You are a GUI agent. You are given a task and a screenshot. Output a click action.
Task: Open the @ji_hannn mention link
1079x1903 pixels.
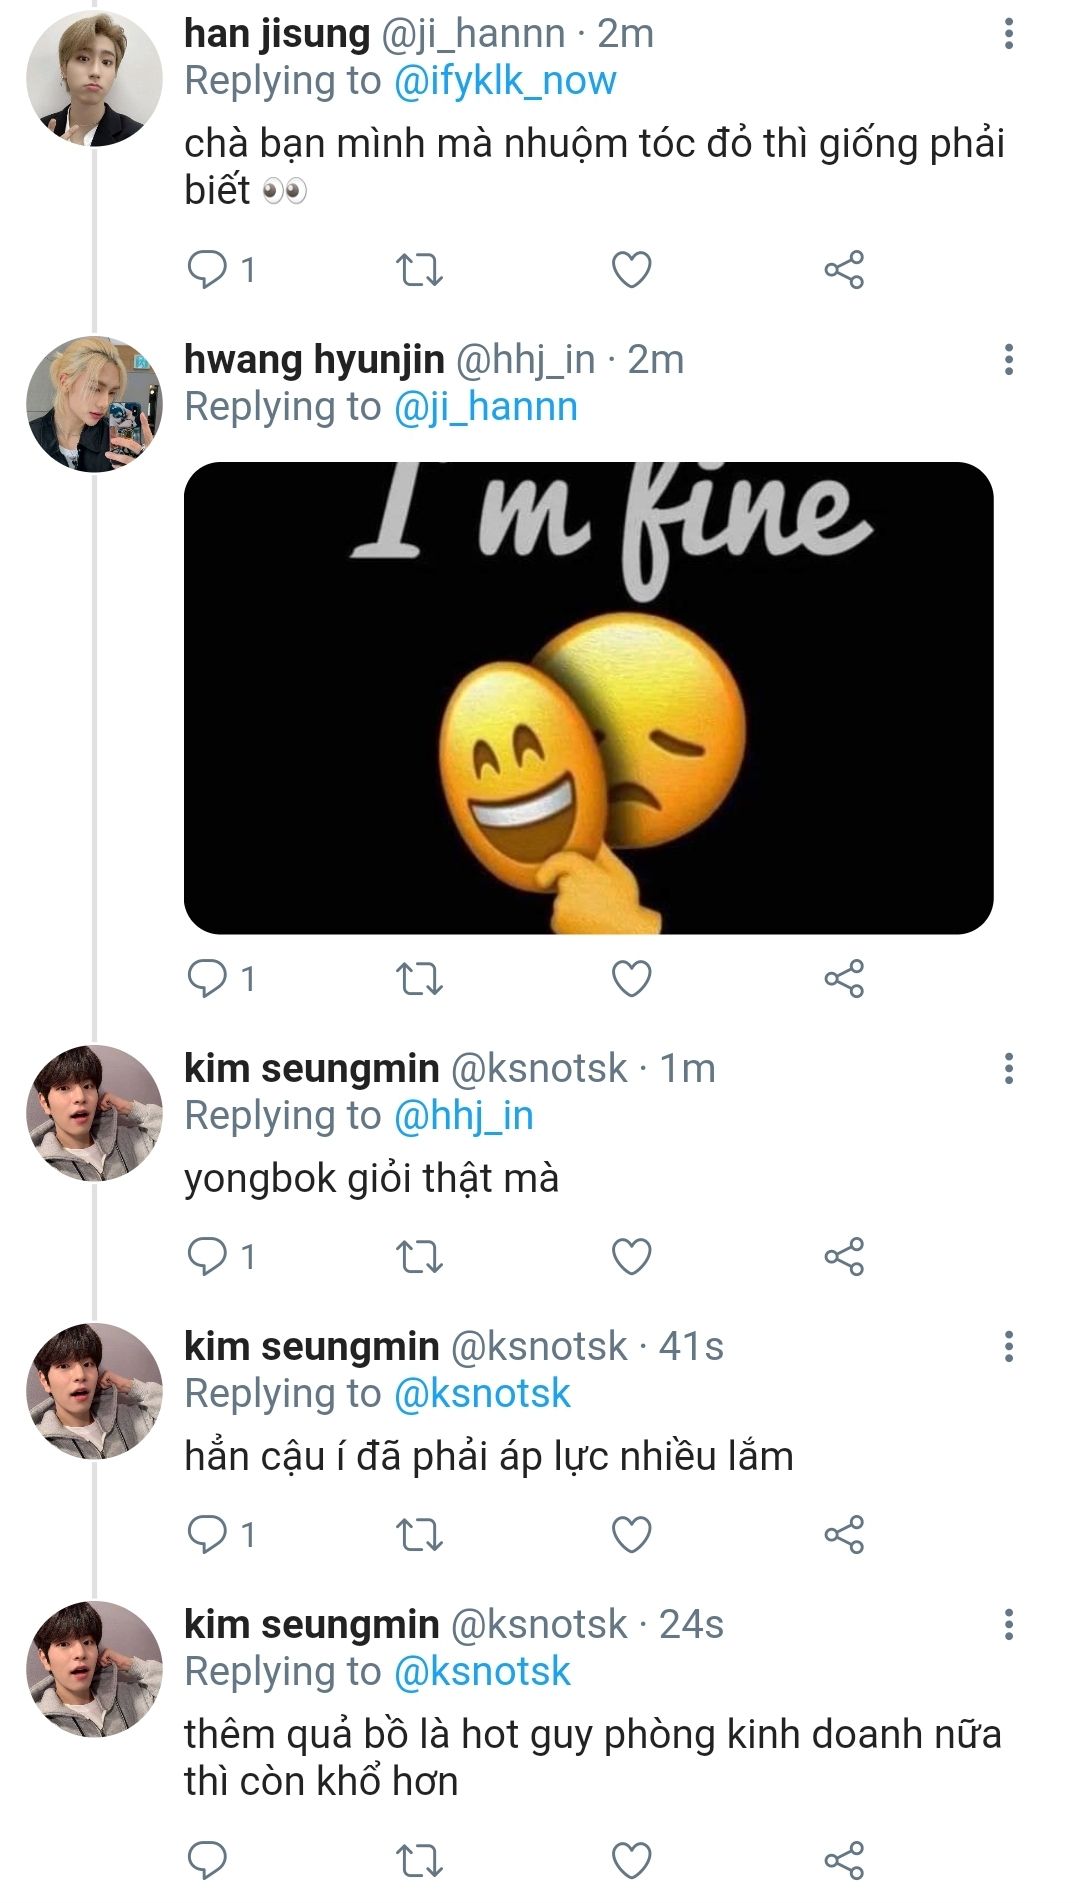click(486, 407)
